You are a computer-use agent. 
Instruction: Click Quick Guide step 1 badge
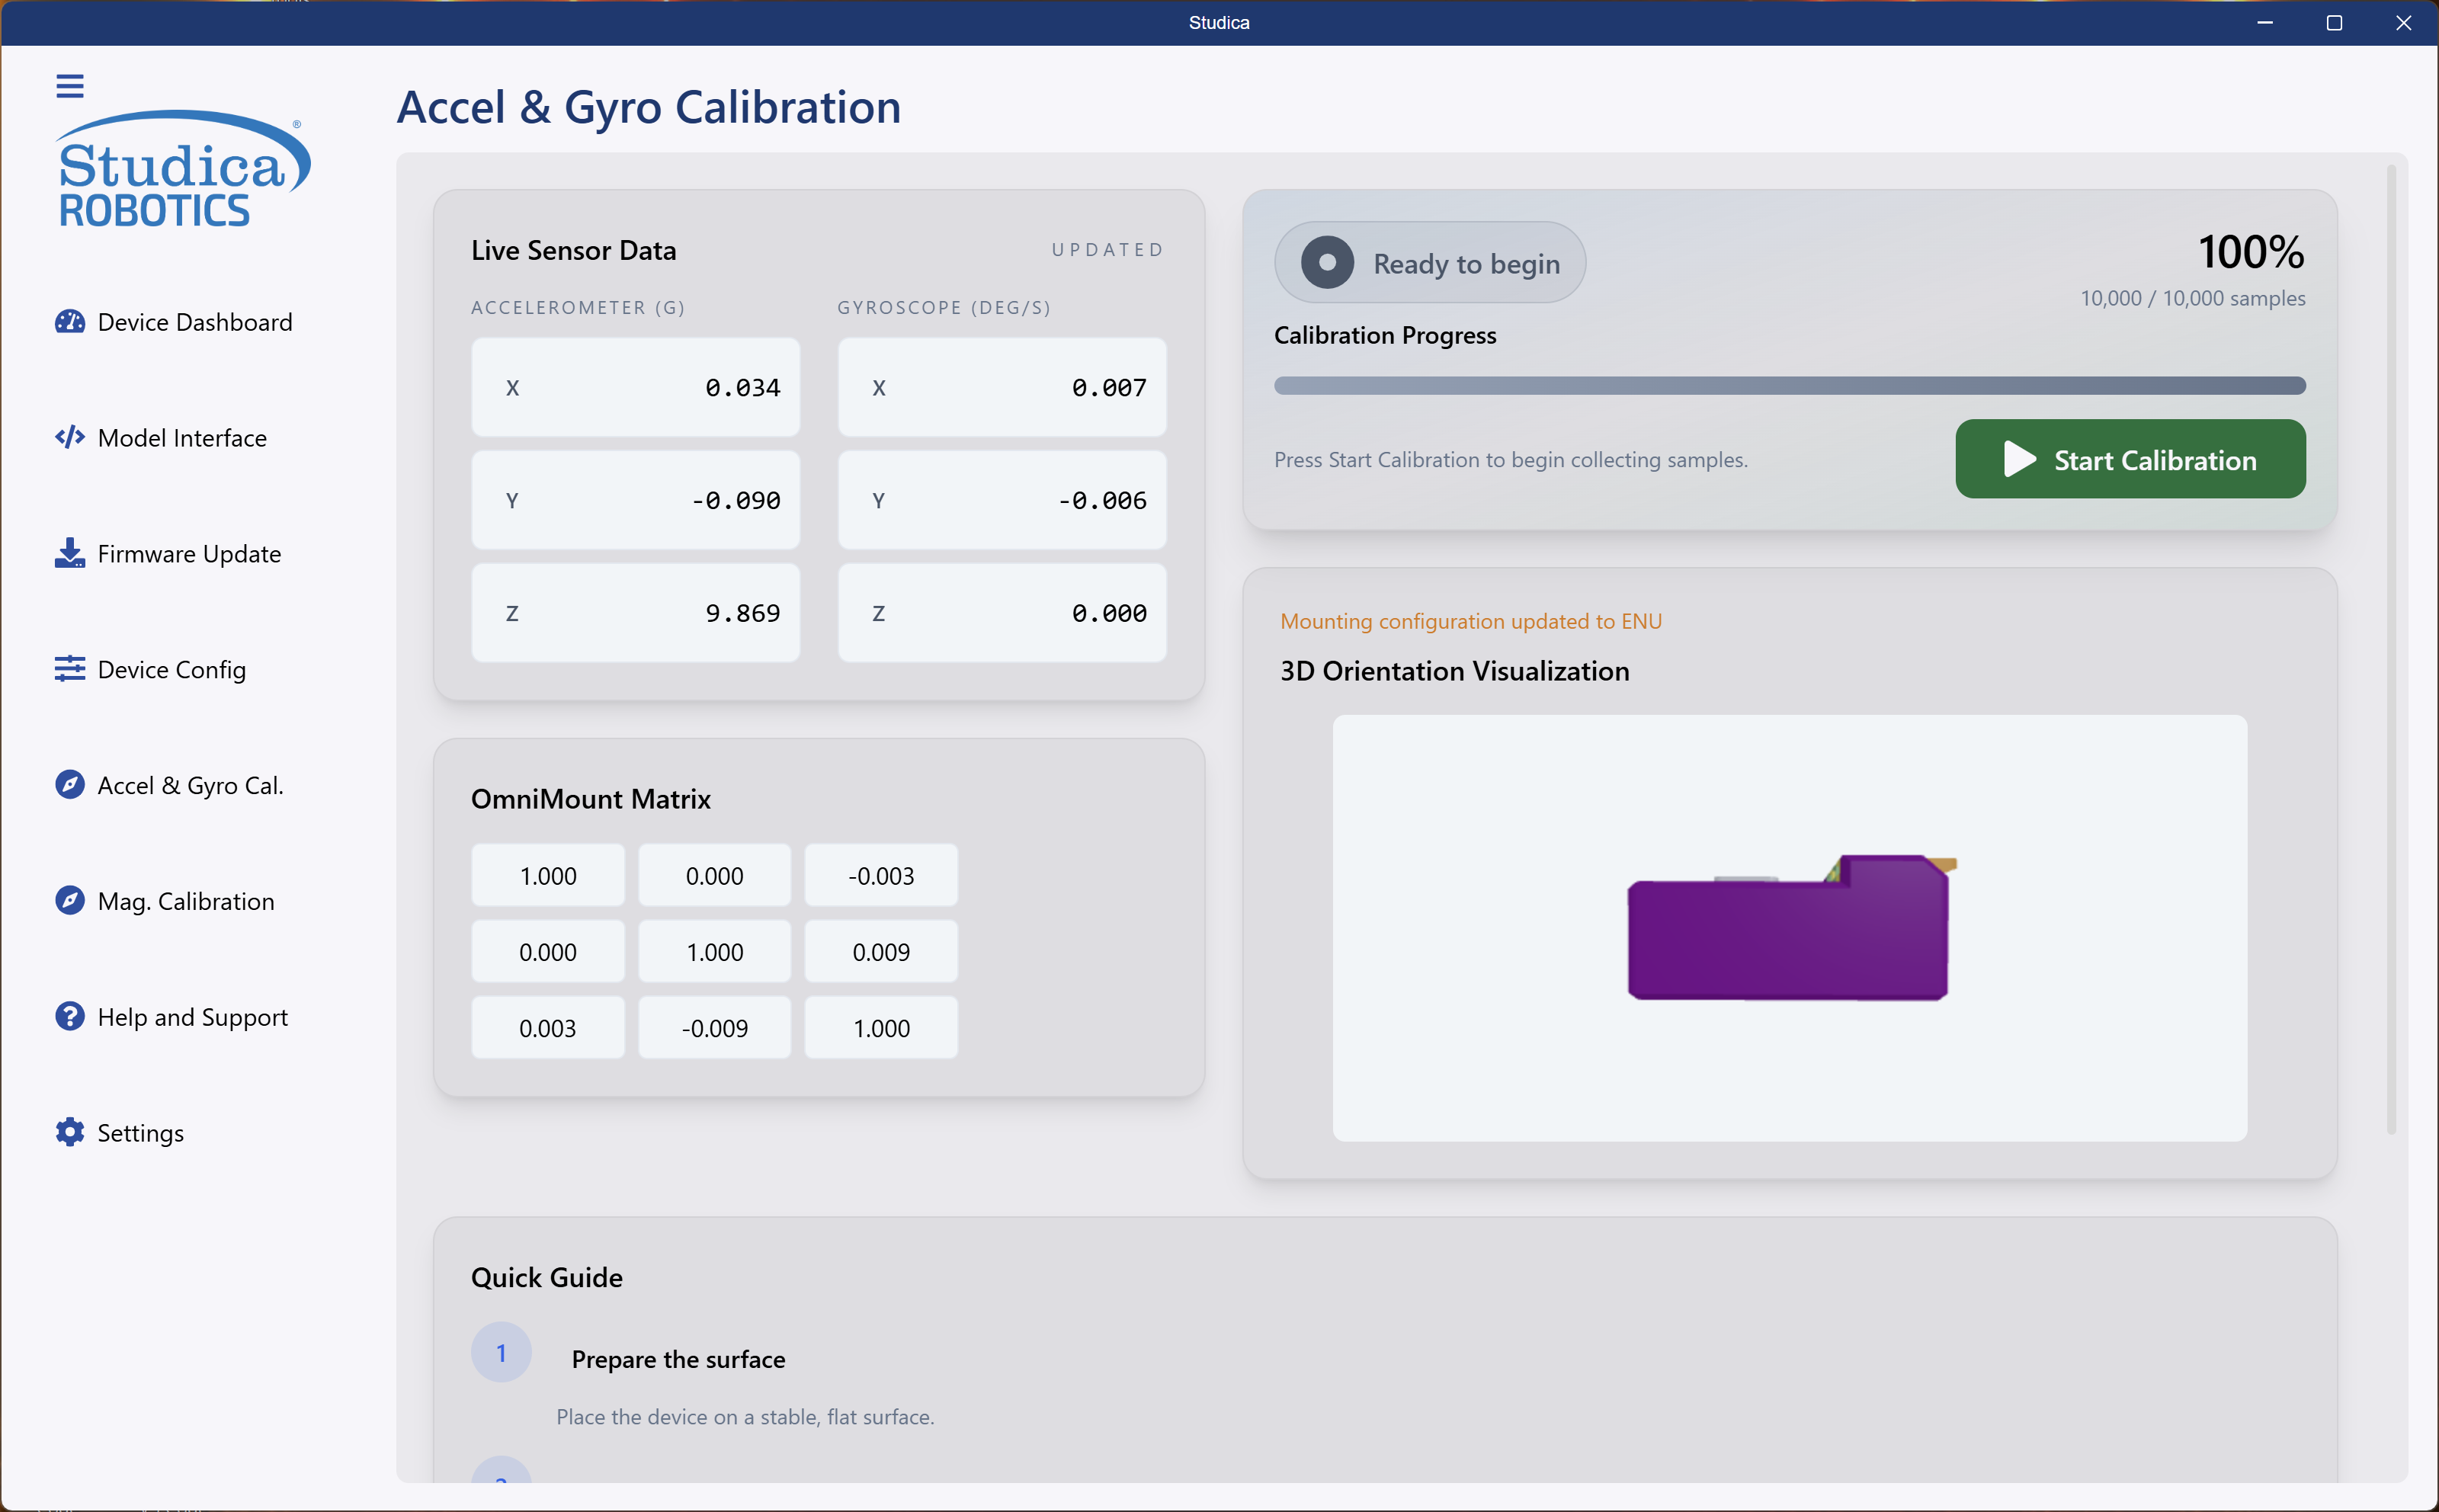tap(501, 1353)
